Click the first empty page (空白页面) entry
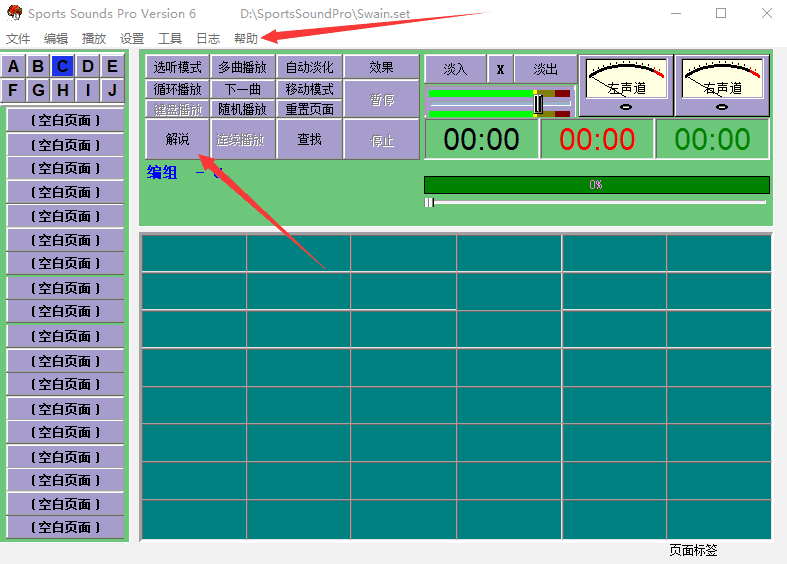 pyautogui.click(x=66, y=120)
